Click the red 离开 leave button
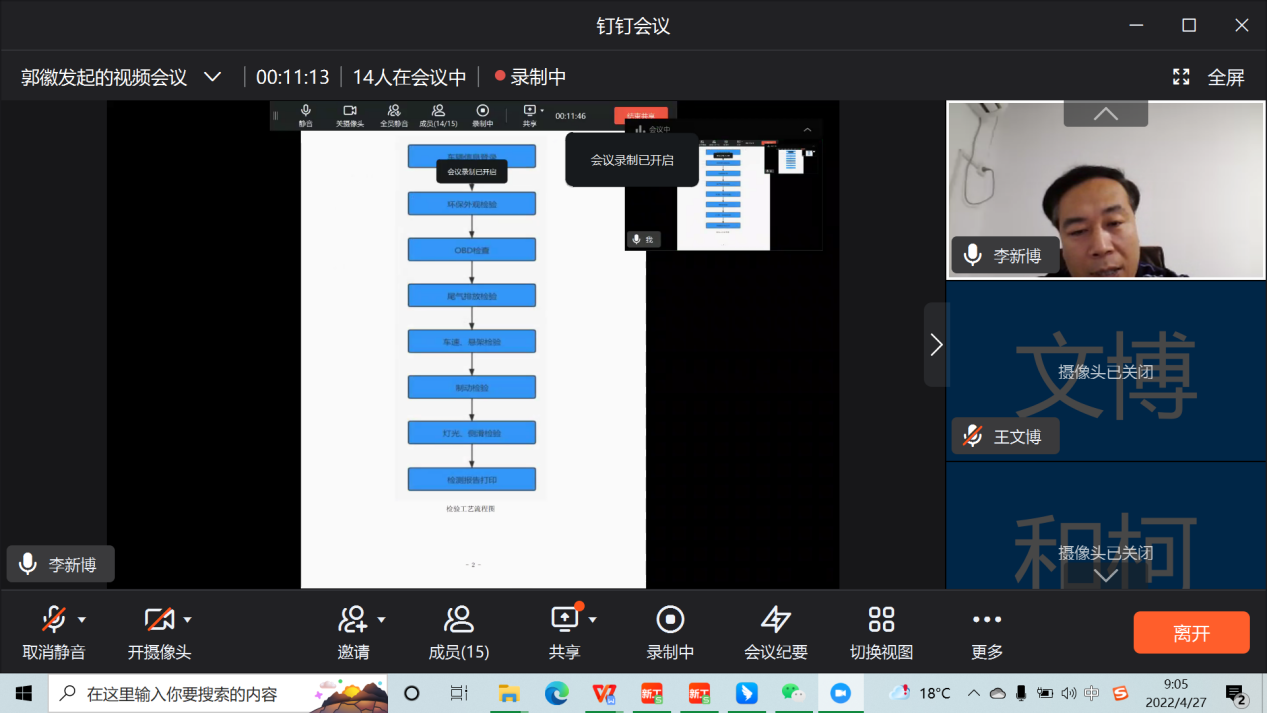Image resolution: width=1267 pixels, height=713 pixels. pyautogui.click(x=1191, y=633)
